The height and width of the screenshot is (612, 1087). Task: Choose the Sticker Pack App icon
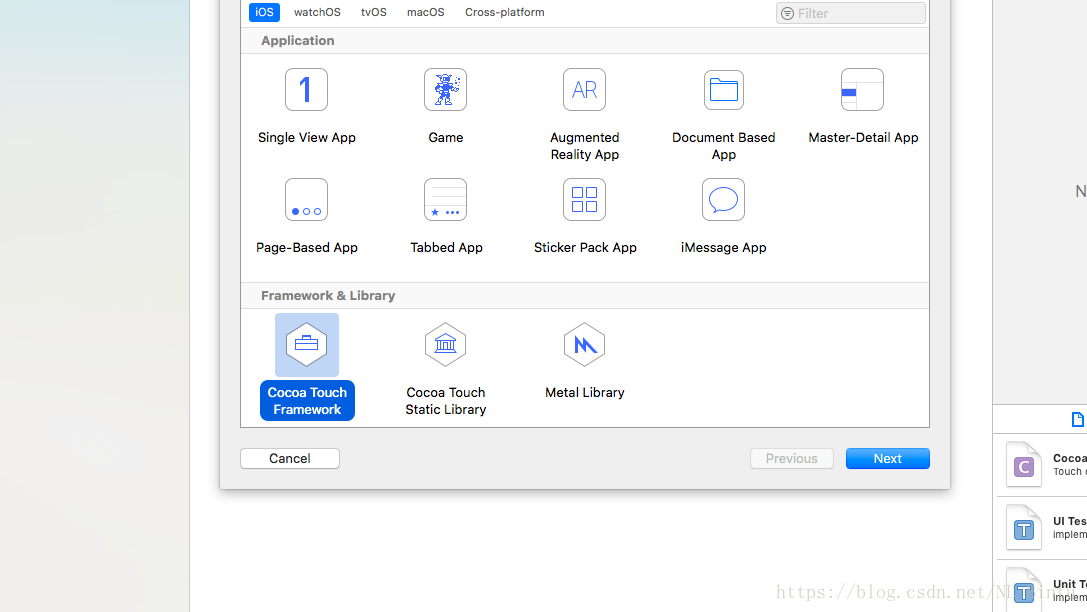(x=584, y=200)
